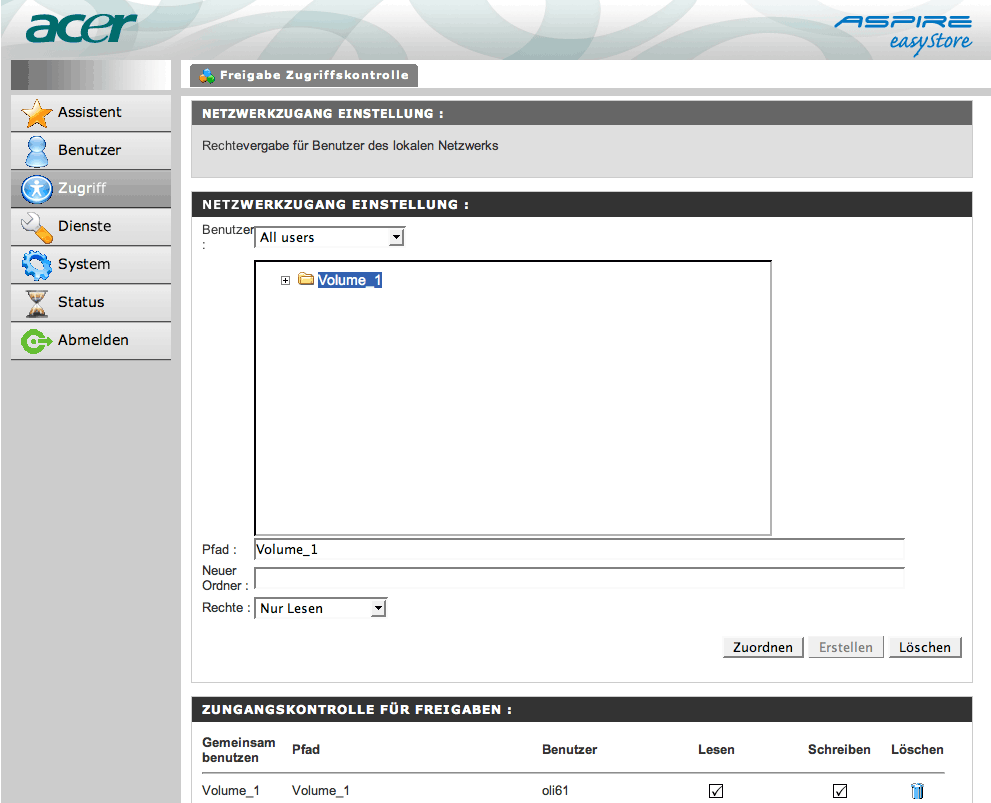
Task: Open the All users dropdown
Action: (396, 236)
